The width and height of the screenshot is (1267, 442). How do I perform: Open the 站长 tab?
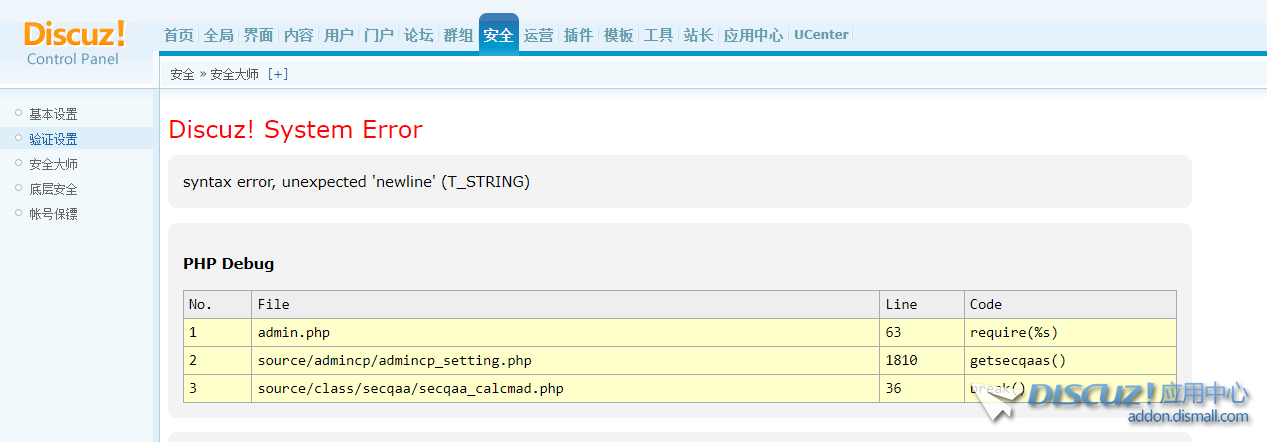[x=698, y=35]
